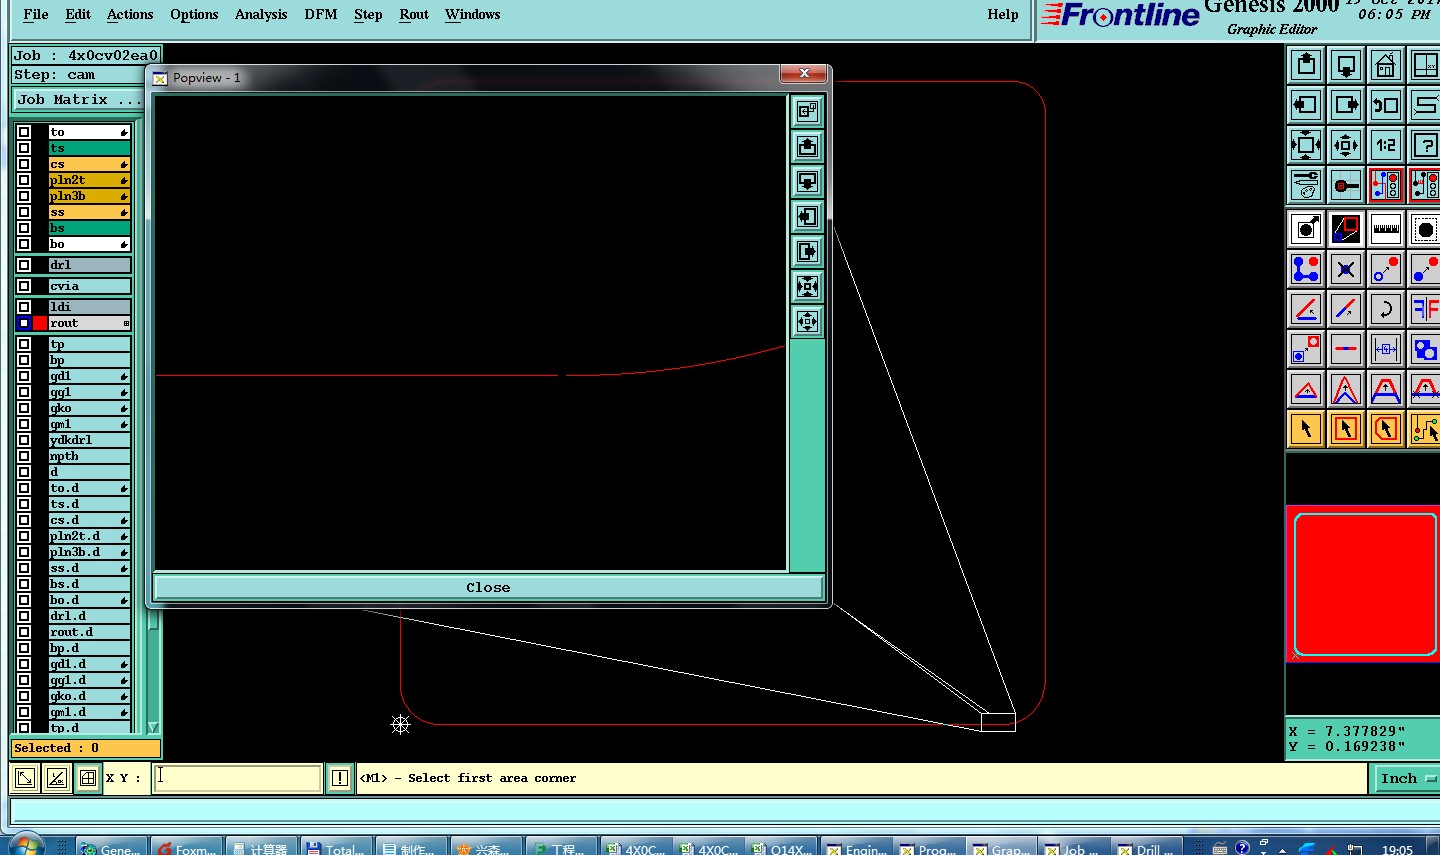Screen dimensions: 1440x855
Task: Toggle the checkbox for layer ldi
Action: pos(24,307)
